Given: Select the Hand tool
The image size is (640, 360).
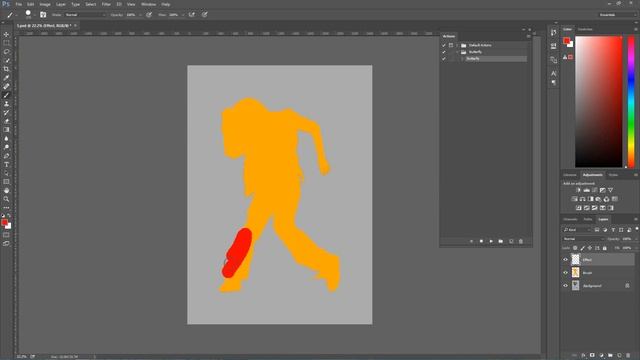Looking at the screenshot, I should point(6,191).
